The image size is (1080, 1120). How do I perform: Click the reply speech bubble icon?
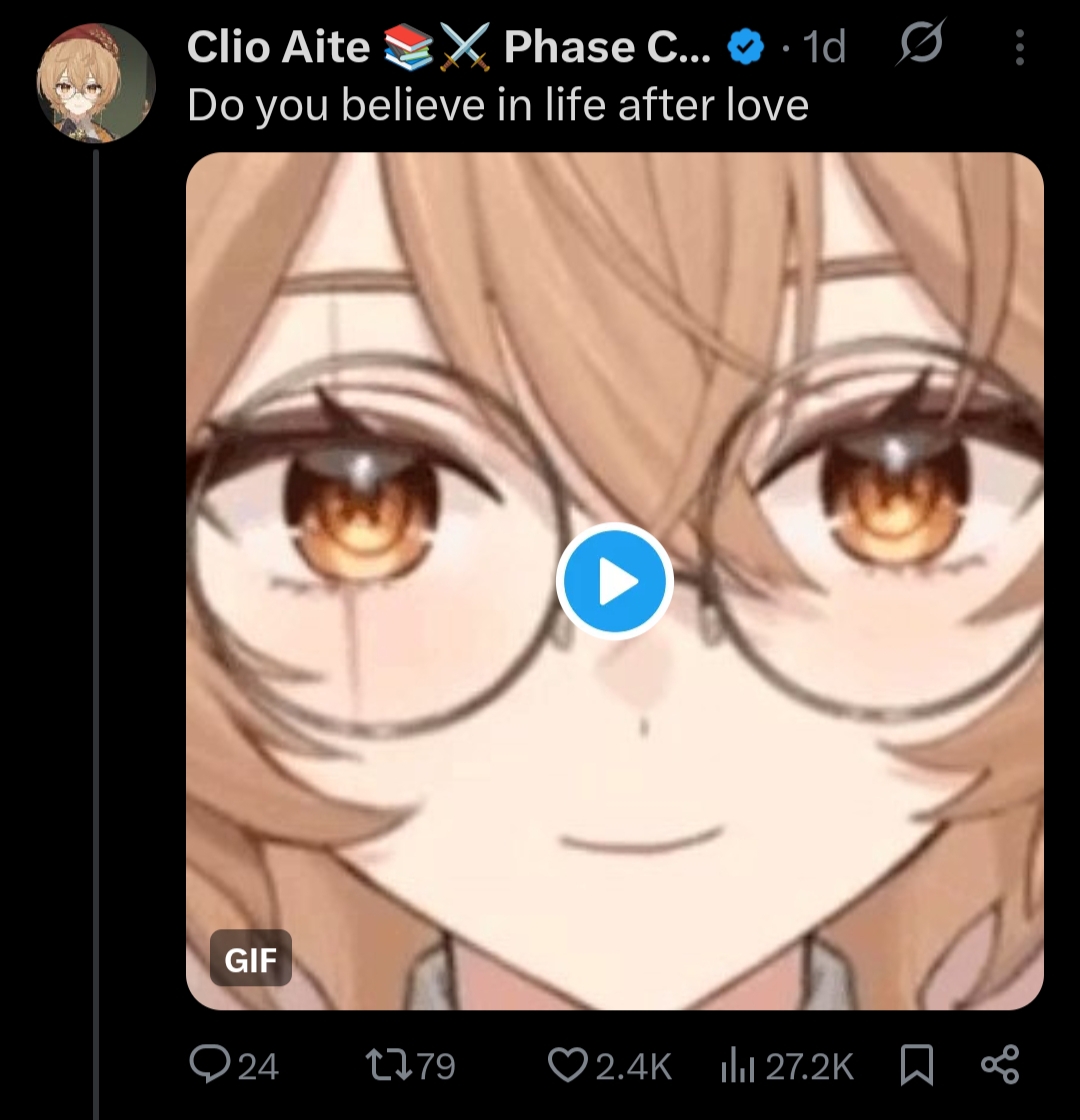coord(209,1064)
